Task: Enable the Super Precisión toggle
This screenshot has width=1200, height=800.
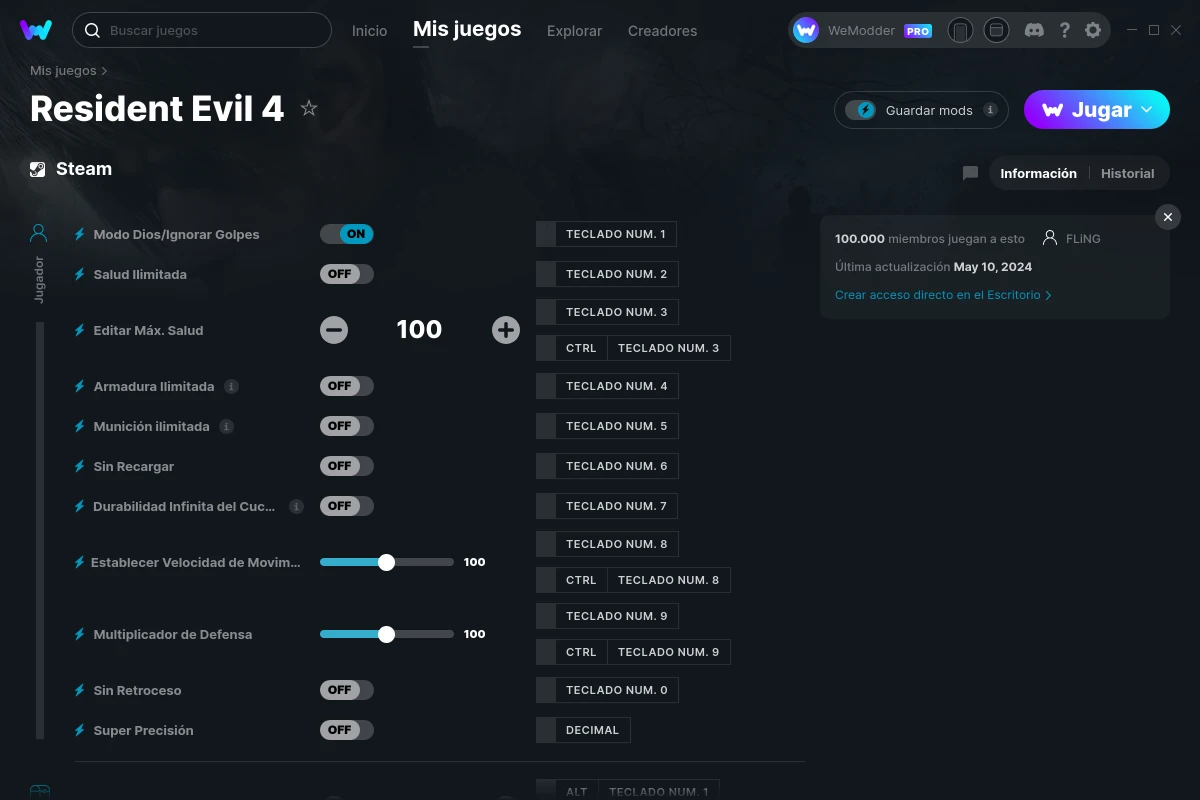Action: click(347, 730)
